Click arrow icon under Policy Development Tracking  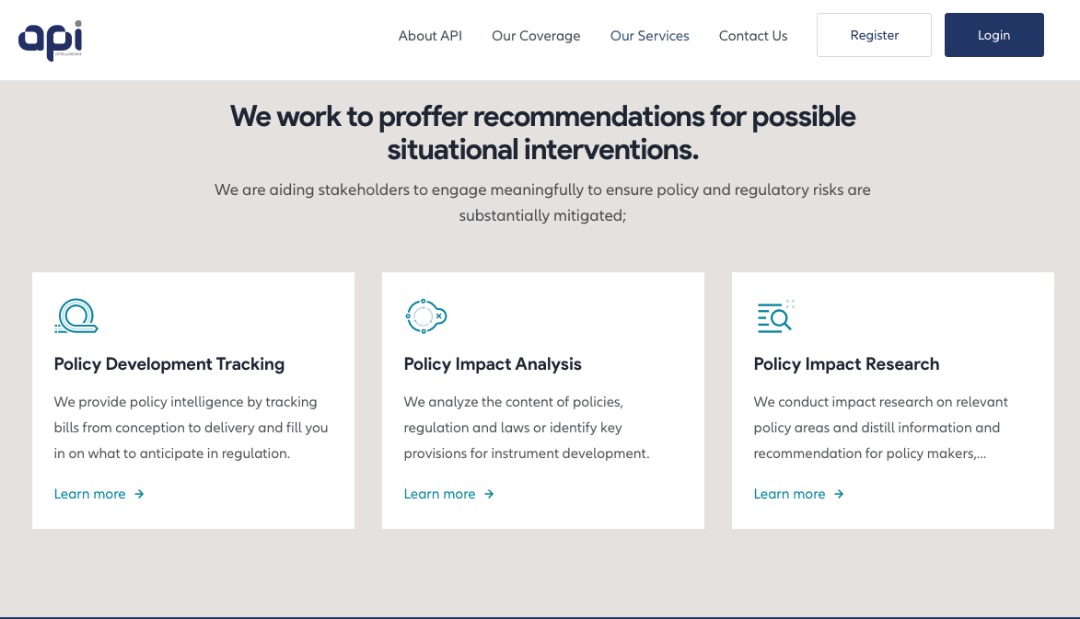coord(140,494)
